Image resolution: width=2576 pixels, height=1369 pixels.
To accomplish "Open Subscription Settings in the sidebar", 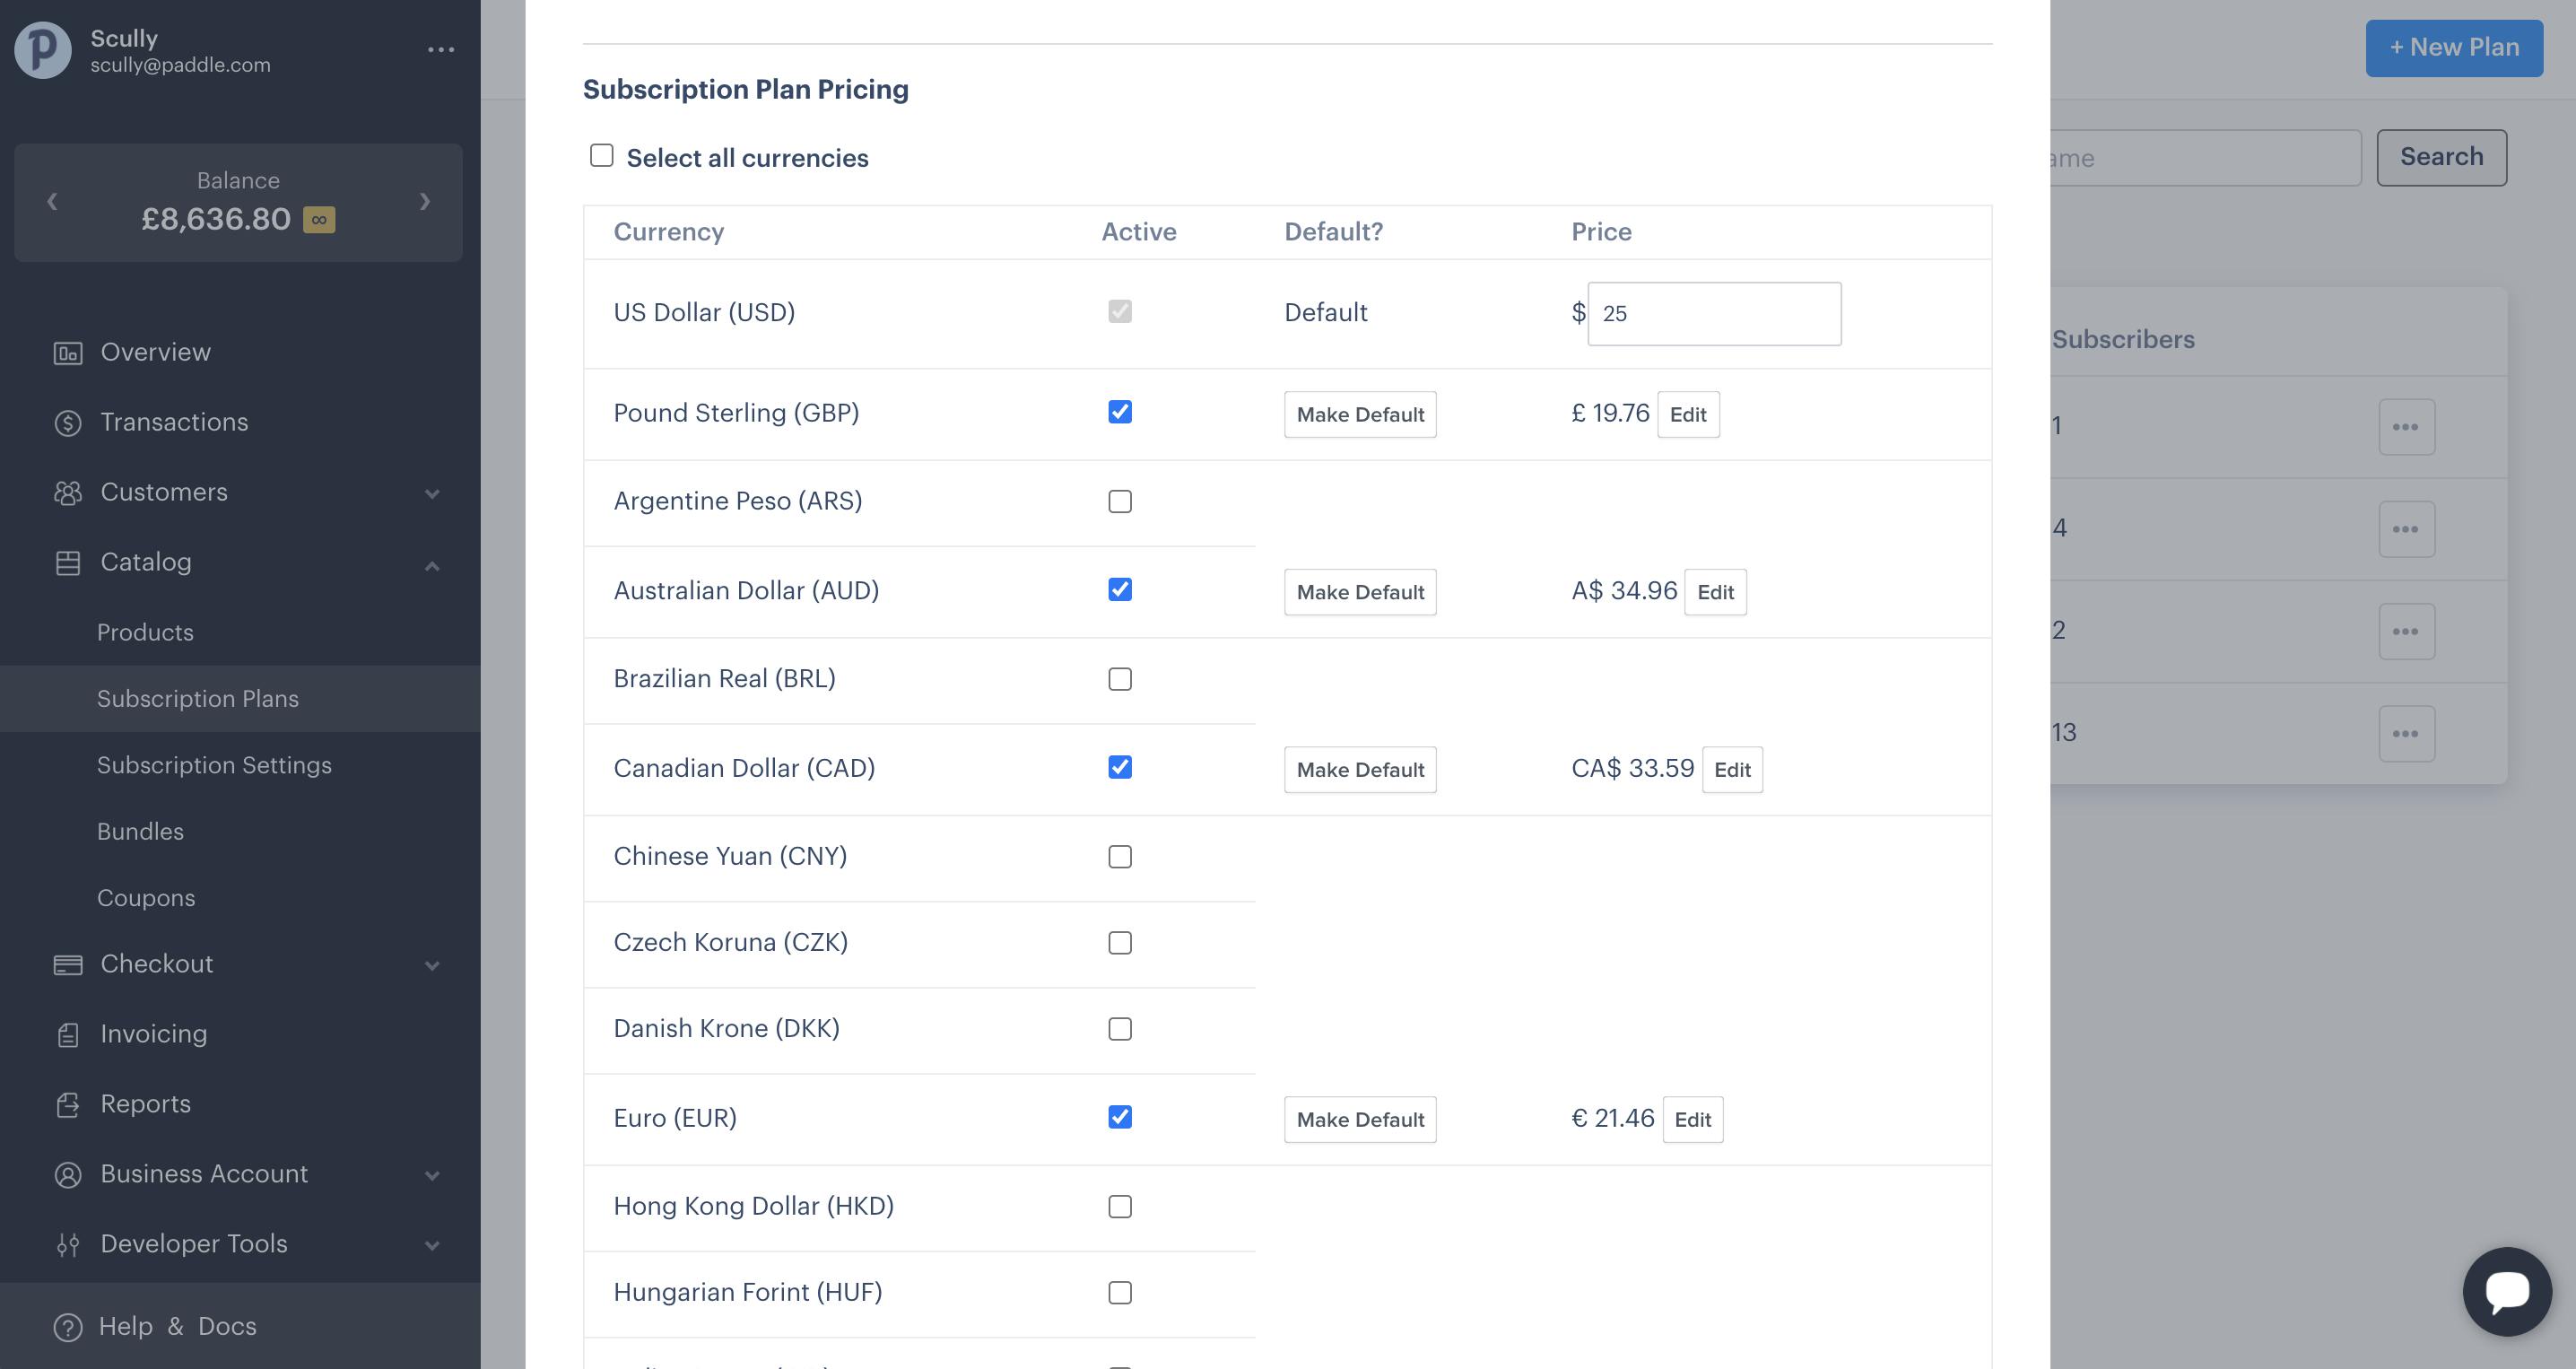I will [214, 765].
